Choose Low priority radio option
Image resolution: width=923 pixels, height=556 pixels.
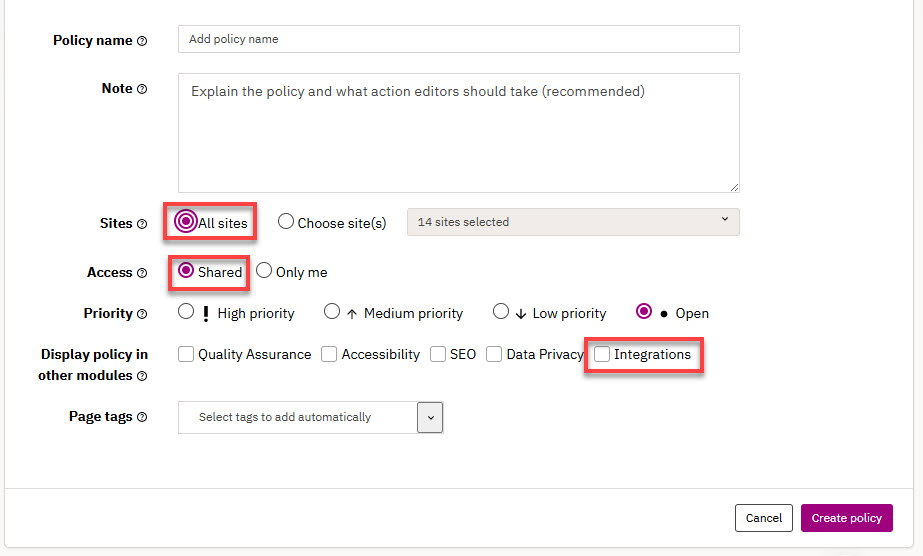[x=501, y=311]
